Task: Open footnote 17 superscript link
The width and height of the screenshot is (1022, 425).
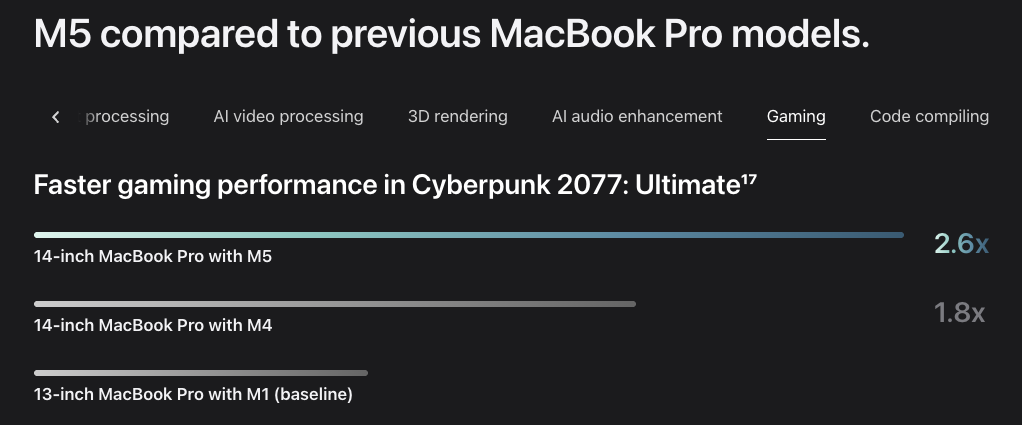Action: pyautogui.click(x=748, y=179)
